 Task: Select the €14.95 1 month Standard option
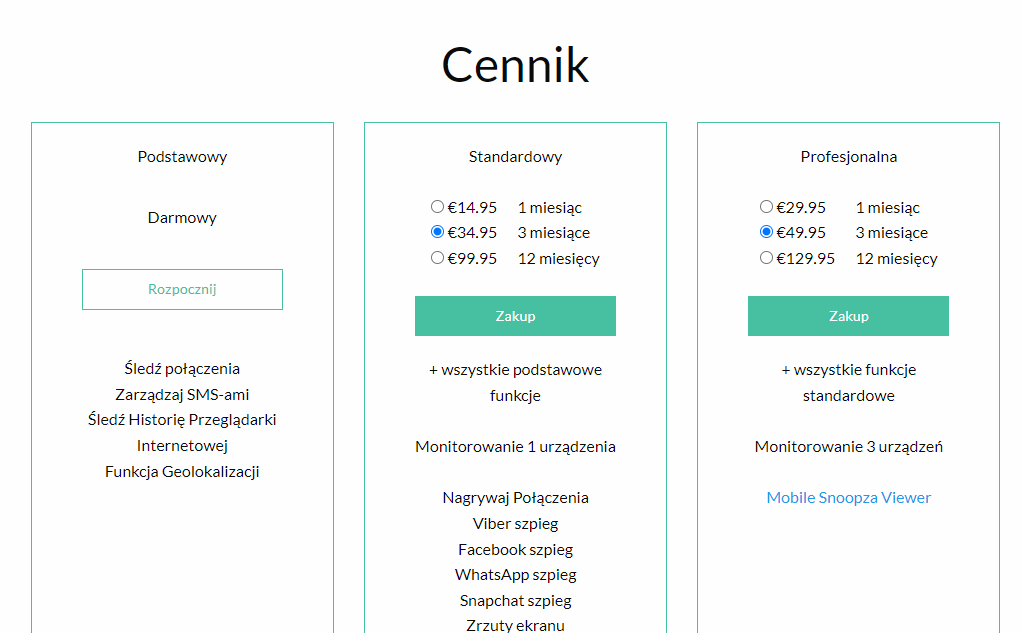(x=437, y=207)
